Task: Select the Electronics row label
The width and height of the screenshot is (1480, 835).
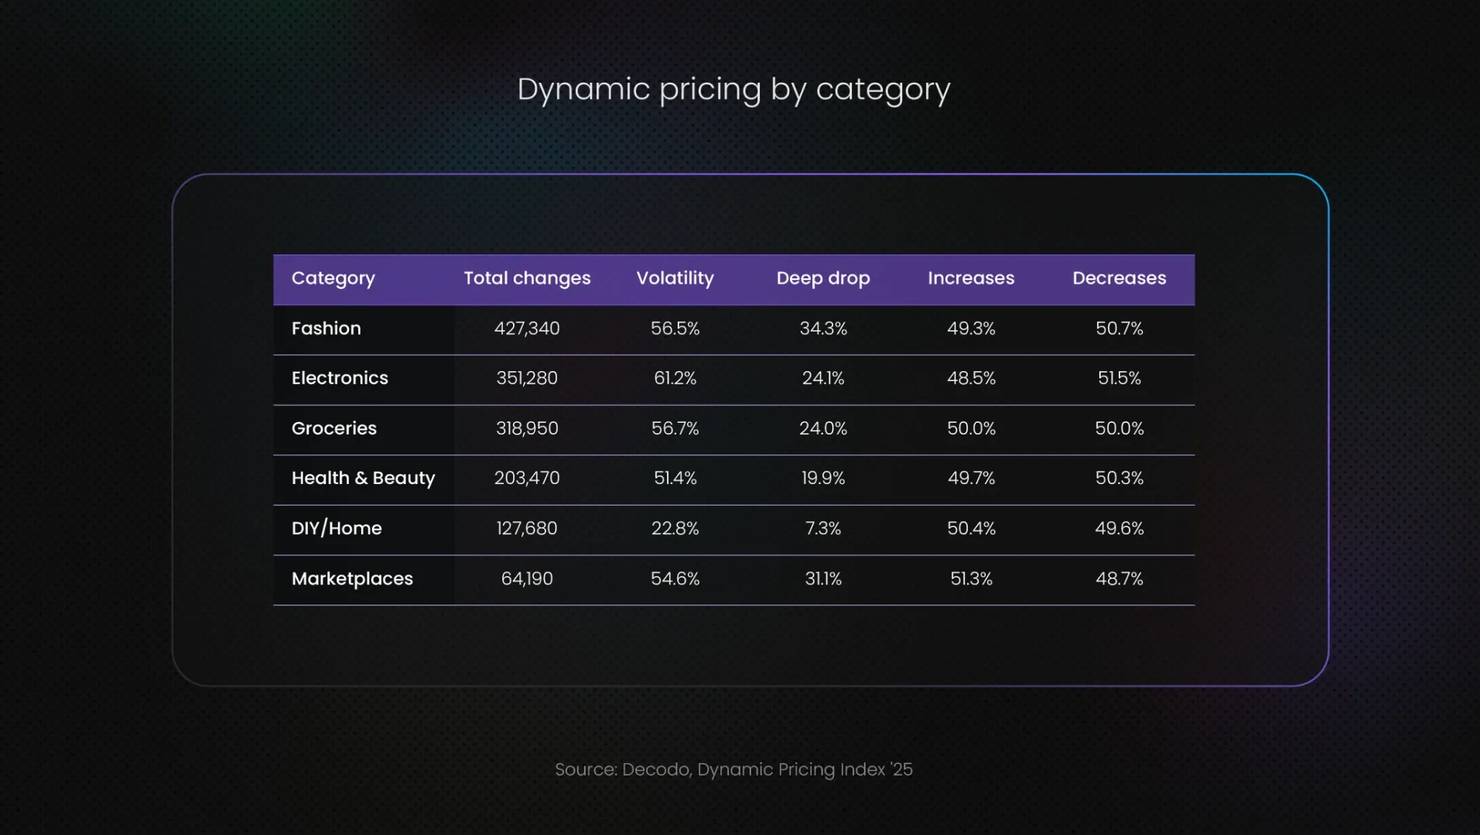Action: click(340, 378)
